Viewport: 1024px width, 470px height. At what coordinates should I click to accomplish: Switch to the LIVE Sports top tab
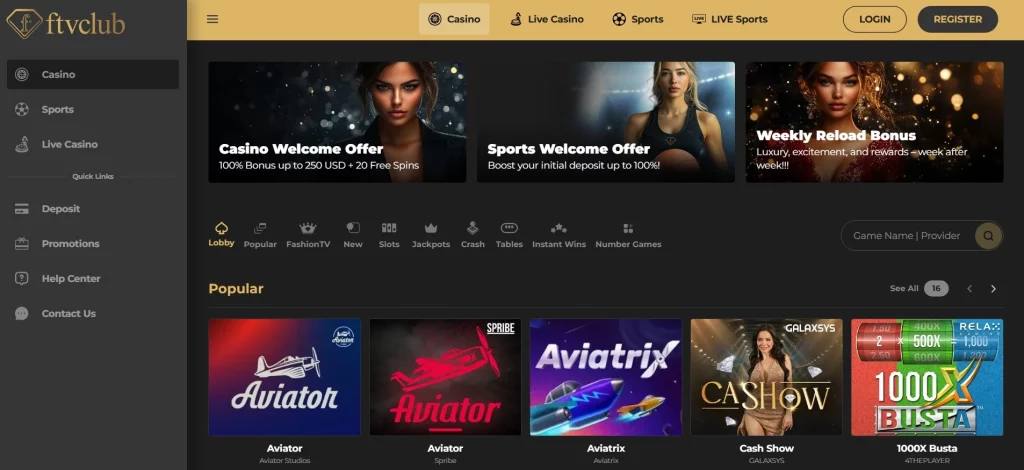pos(730,19)
